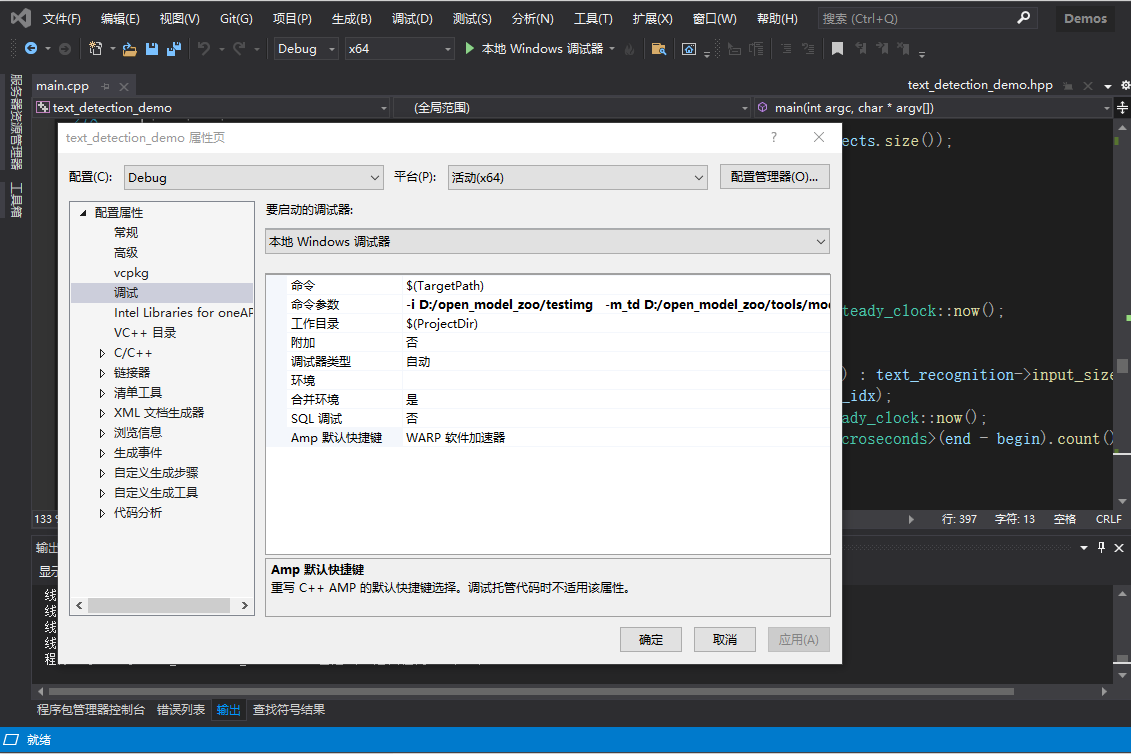Open the editor settings gear icon
This screenshot has height=754, width=1131.
pyautogui.click(x=1125, y=85)
